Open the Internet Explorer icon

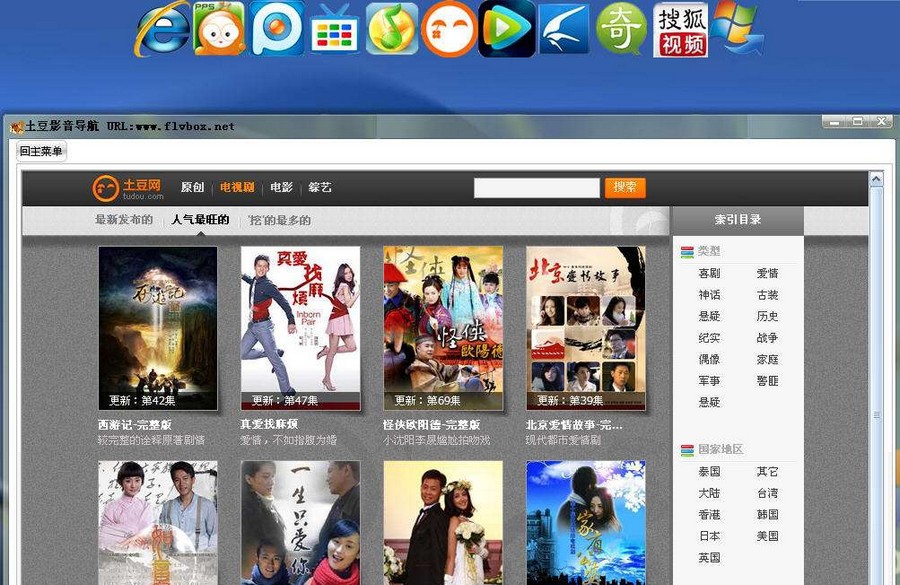pyautogui.click(x=162, y=29)
